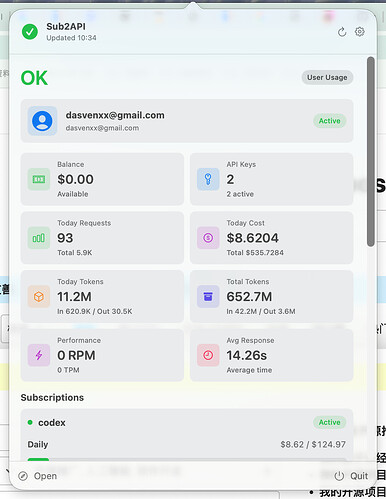The image size is (386, 499).
Task: Open settings via the gear icon
Action: tap(359, 32)
